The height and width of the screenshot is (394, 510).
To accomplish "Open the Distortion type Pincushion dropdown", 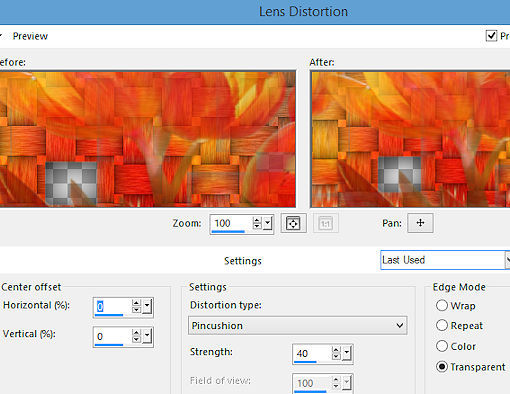I will pos(298,325).
